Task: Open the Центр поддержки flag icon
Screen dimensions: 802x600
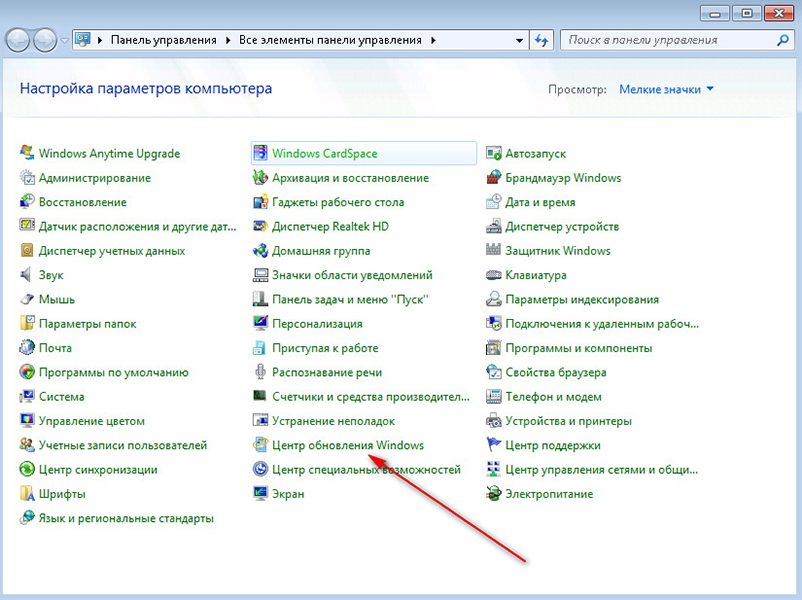Action: click(x=494, y=445)
